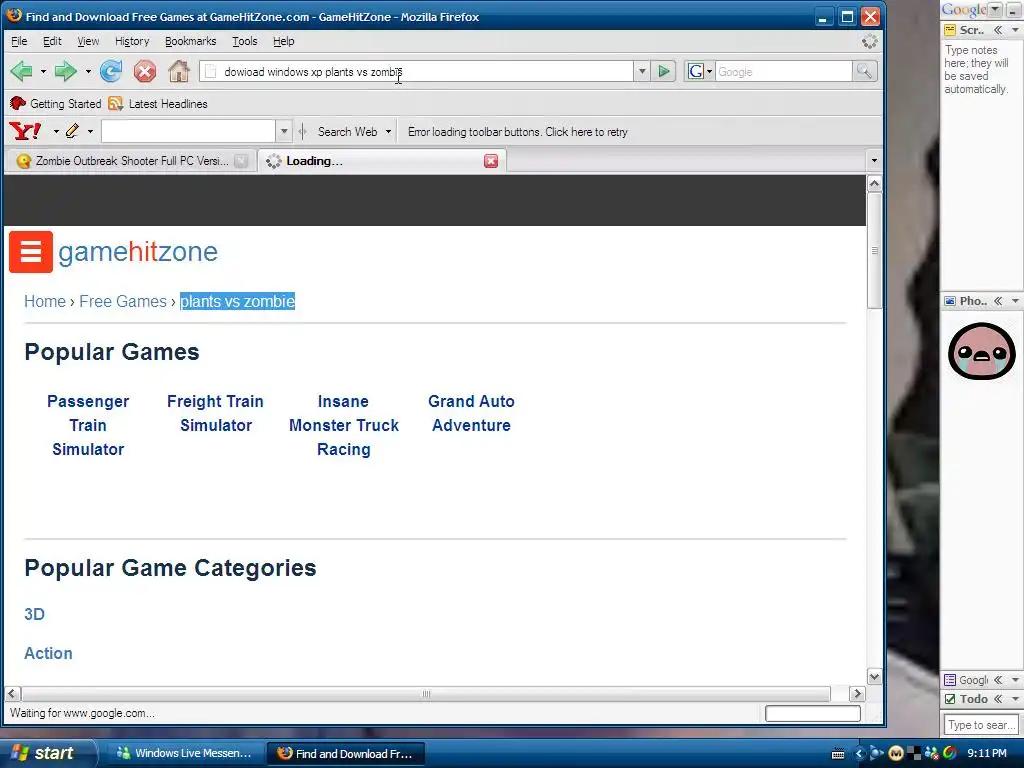Screen dimensions: 1024x768
Task: Click the gamehitzone logo text
Action: [138, 251]
